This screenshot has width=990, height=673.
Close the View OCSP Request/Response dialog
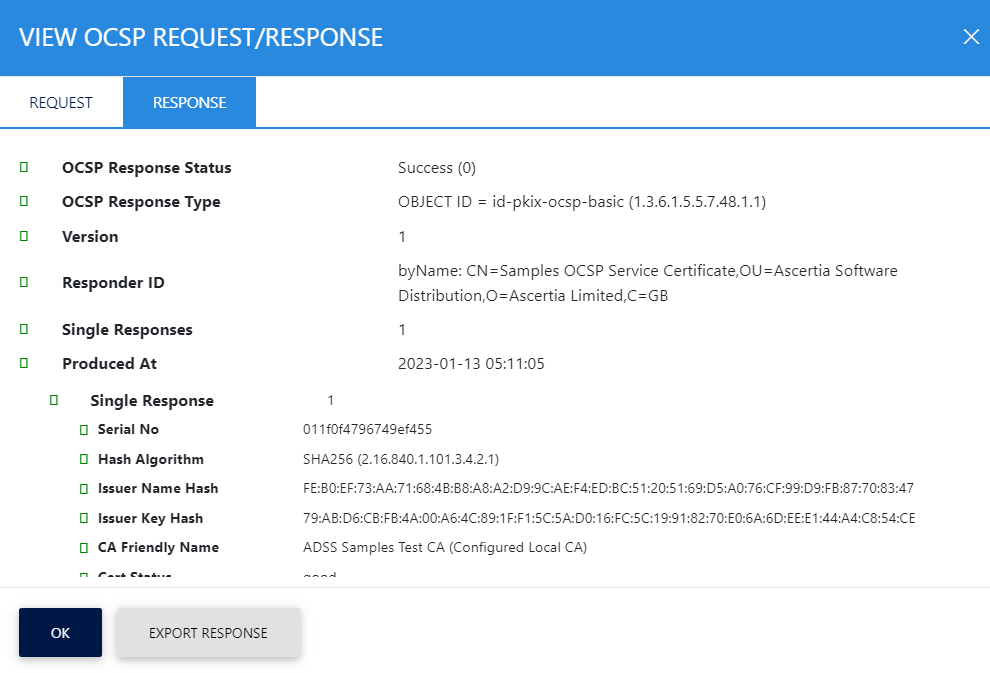tap(970, 37)
